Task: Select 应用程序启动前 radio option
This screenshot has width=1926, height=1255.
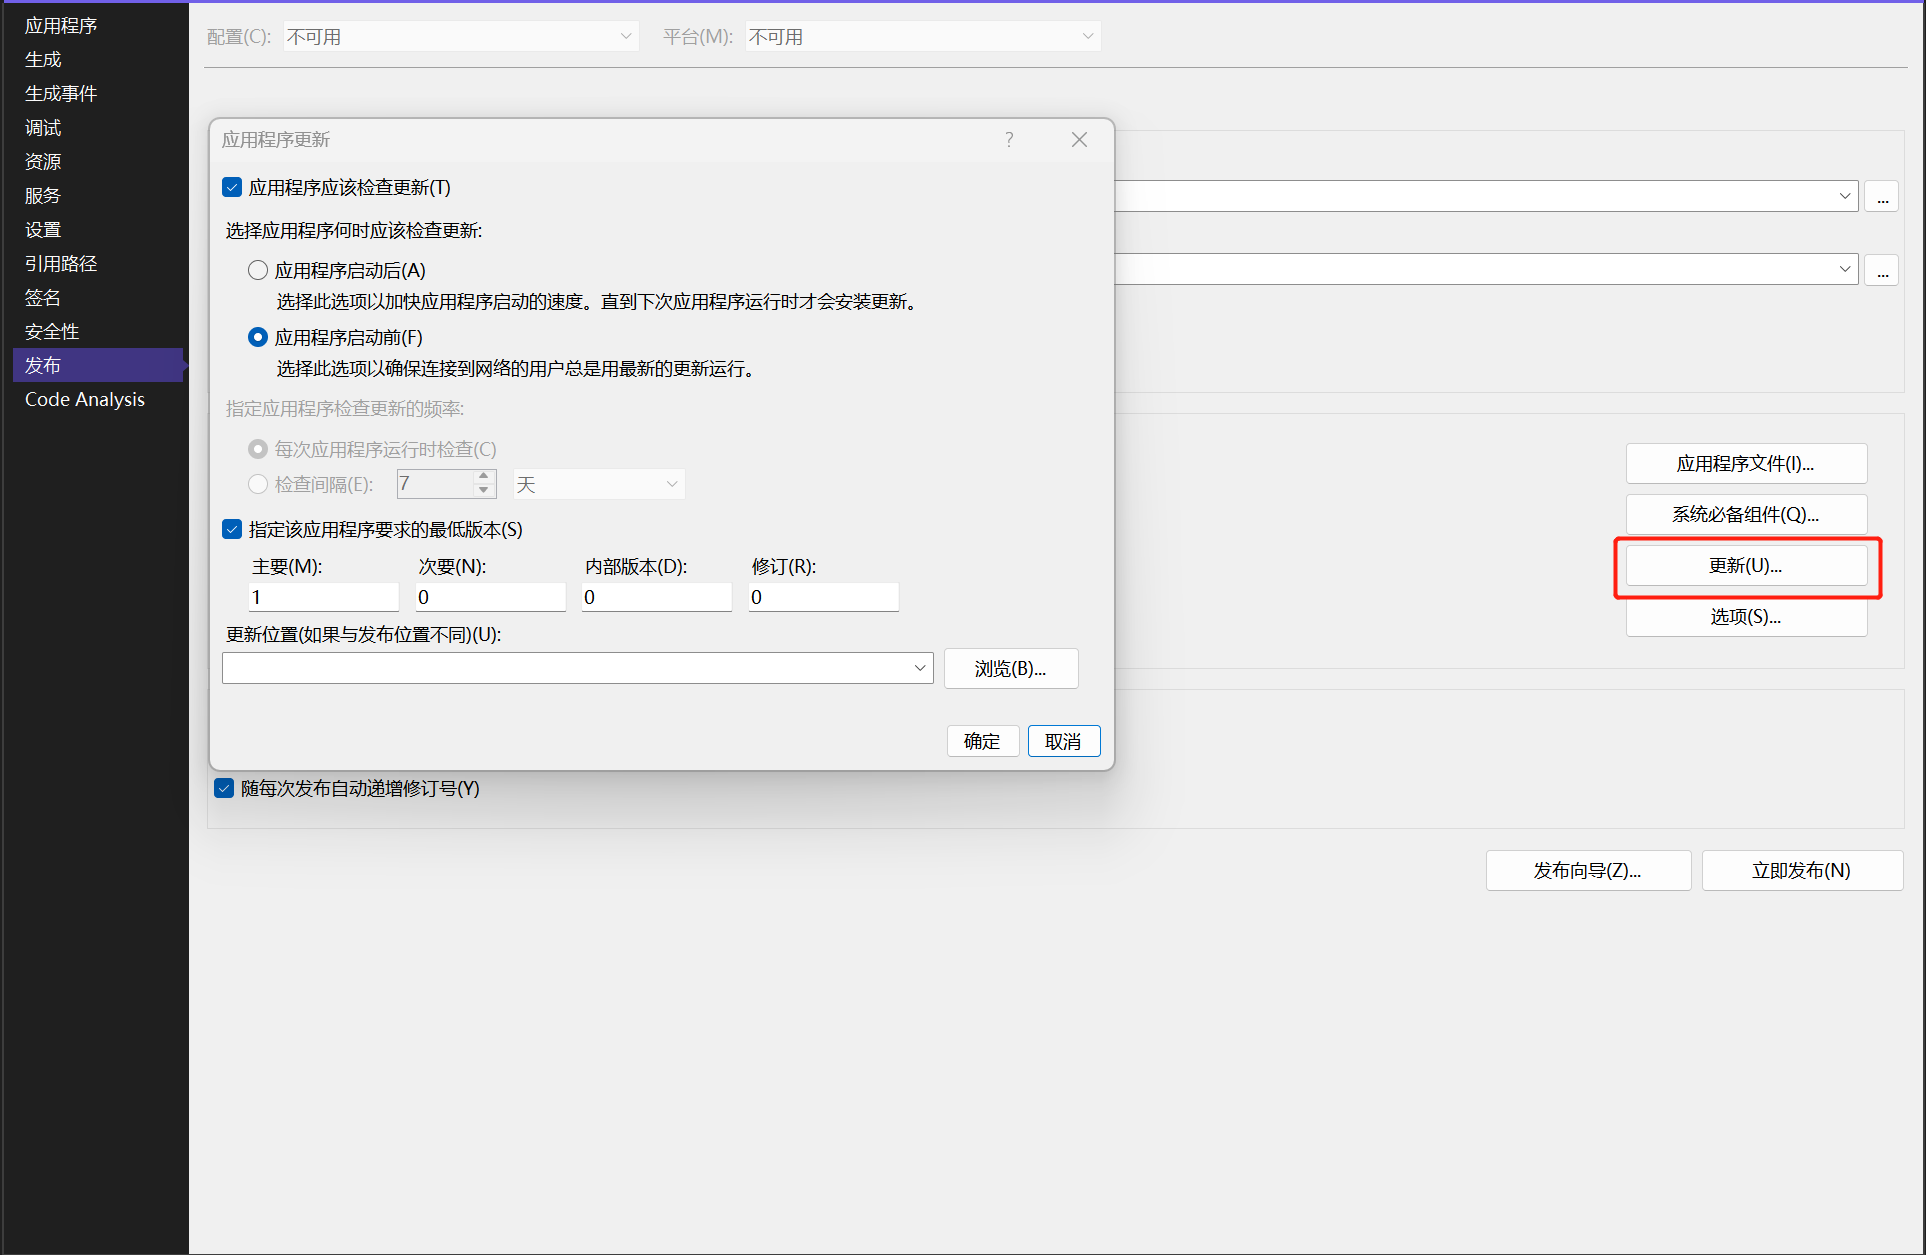Action: click(x=258, y=338)
